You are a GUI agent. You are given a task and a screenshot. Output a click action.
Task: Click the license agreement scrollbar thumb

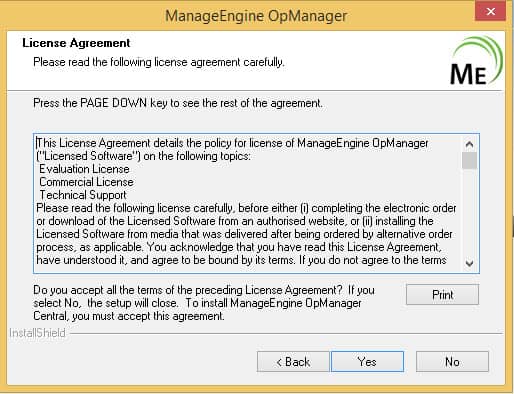point(469,161)
